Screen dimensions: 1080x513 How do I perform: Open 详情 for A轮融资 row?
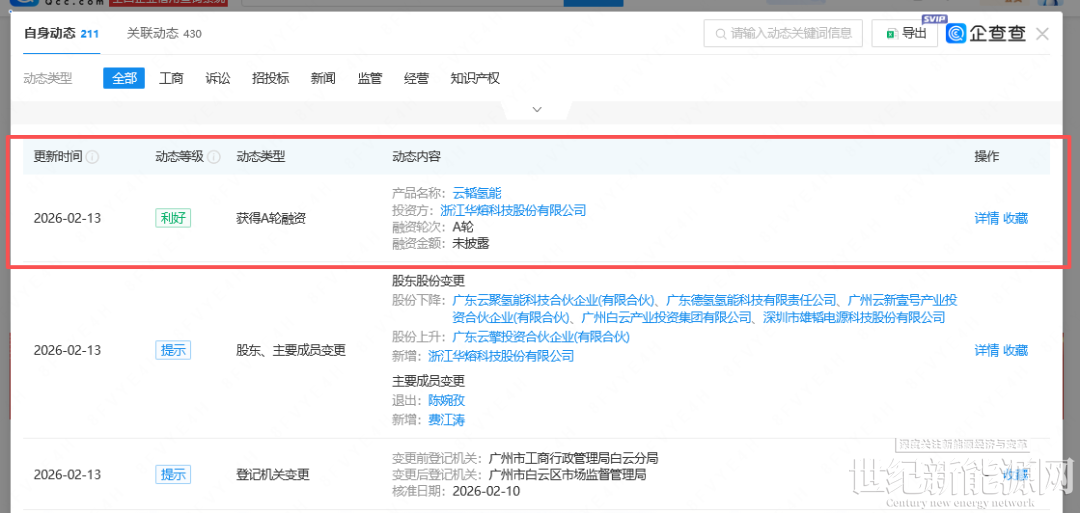[986, 218]
